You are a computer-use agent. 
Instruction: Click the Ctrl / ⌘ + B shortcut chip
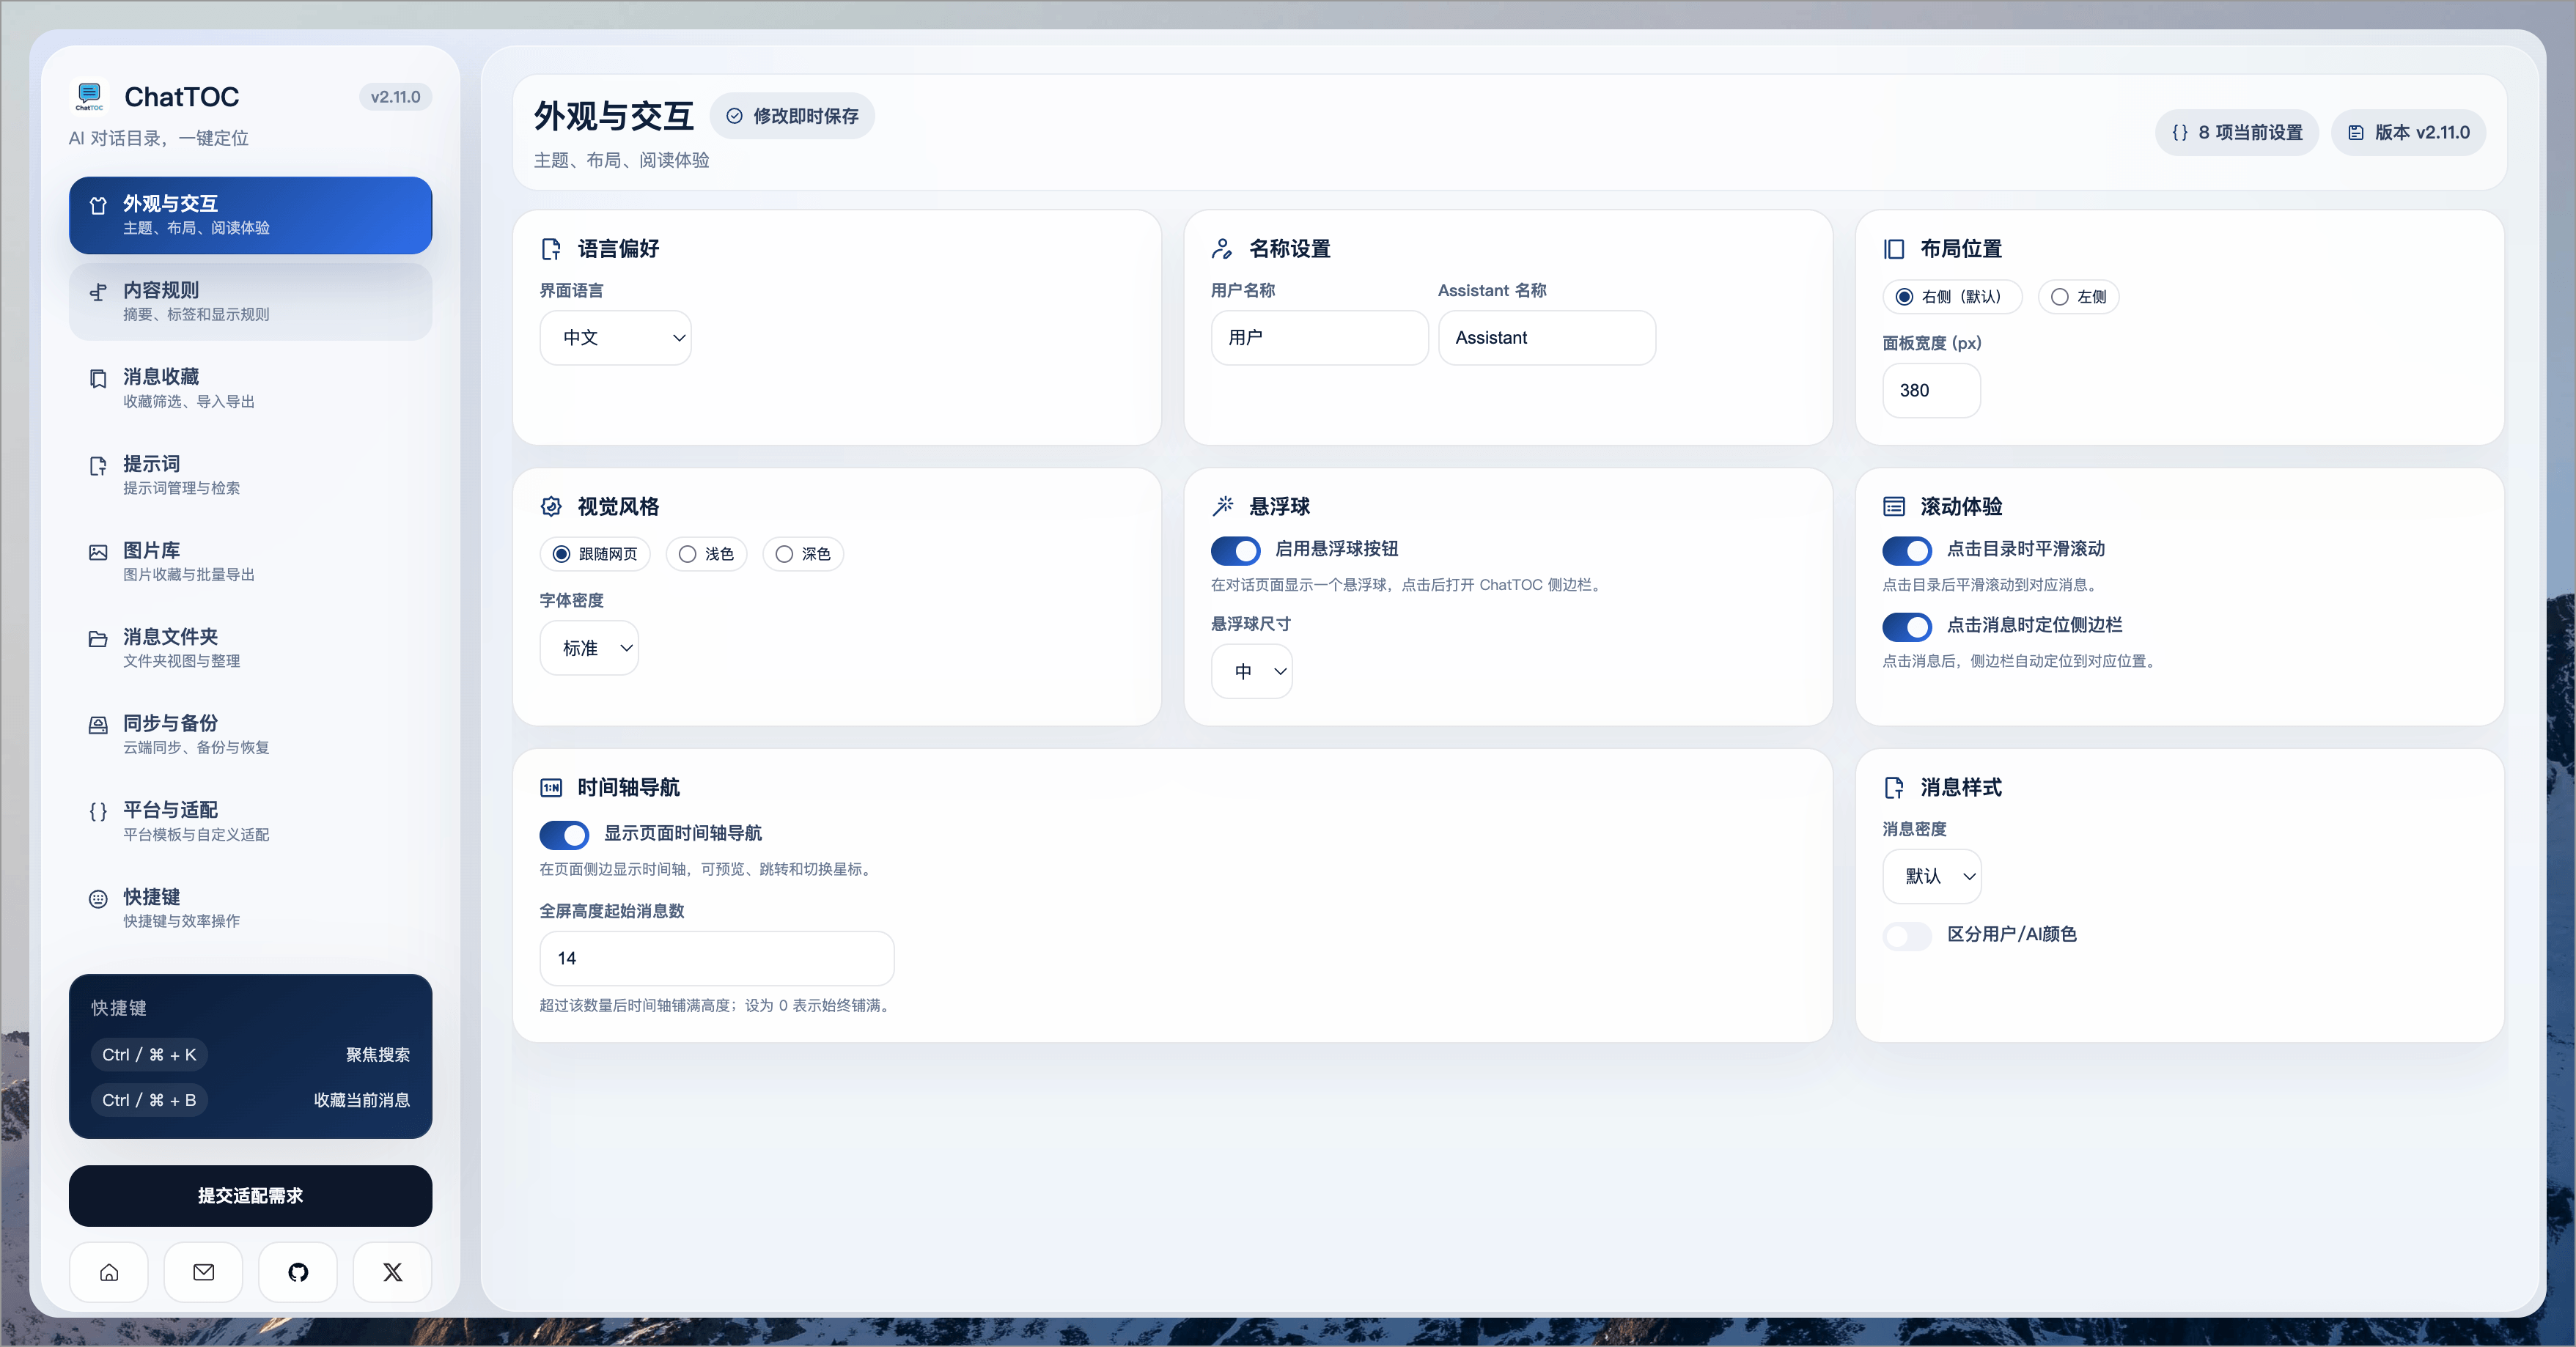click(x=150, y=1101)
